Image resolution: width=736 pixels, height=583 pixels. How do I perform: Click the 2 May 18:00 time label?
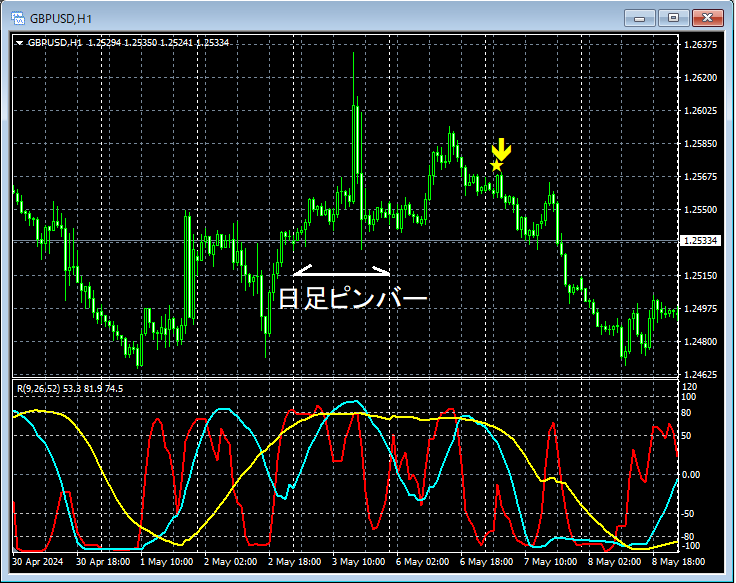tap(295, 562)
